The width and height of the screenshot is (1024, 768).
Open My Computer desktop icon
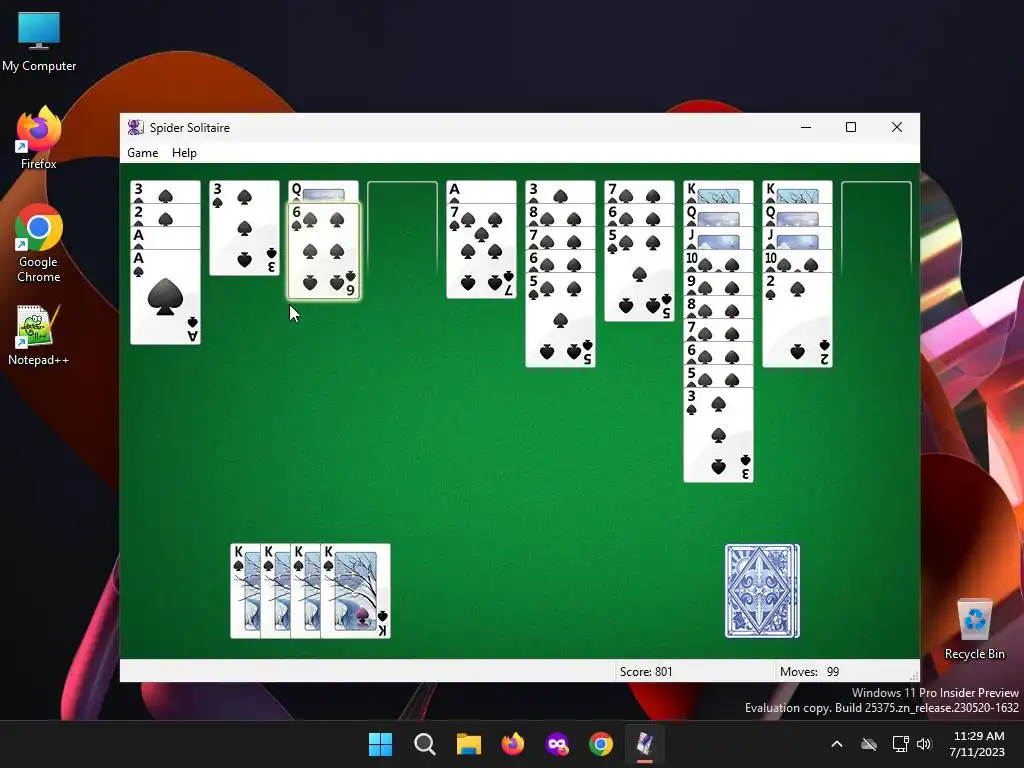point(39,42)
